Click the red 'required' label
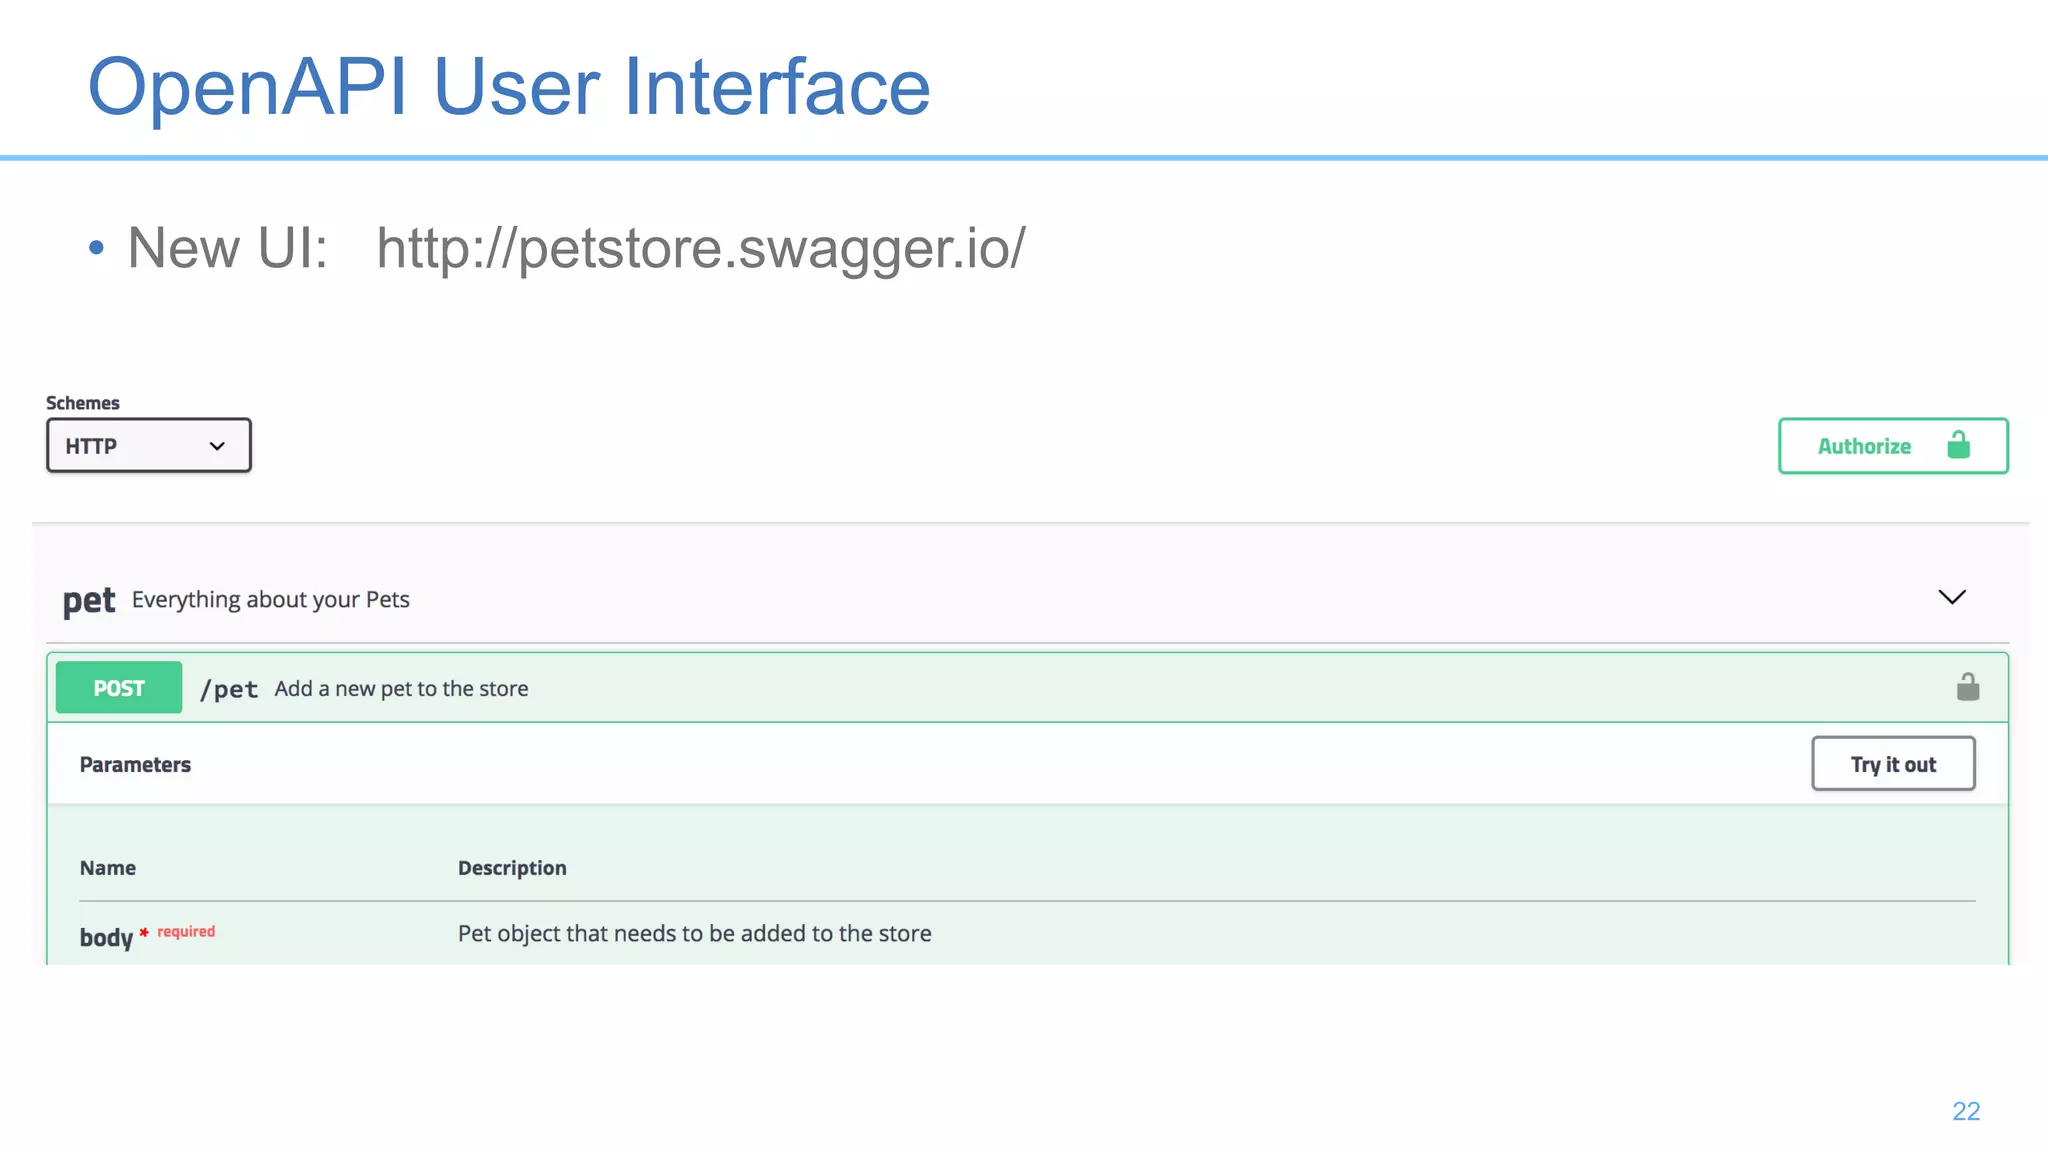The image size is (2048, 1152). [186, 931]
